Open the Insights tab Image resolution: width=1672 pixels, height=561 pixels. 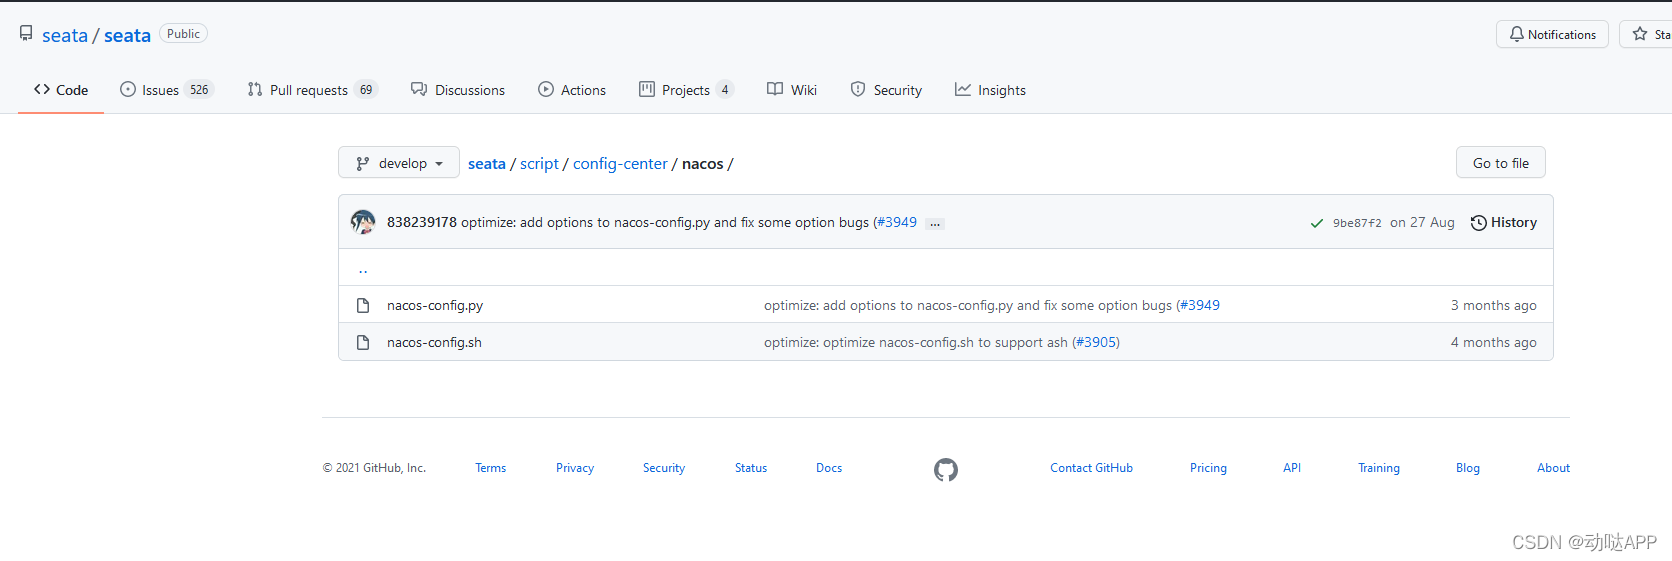click(x=990, y=90)
